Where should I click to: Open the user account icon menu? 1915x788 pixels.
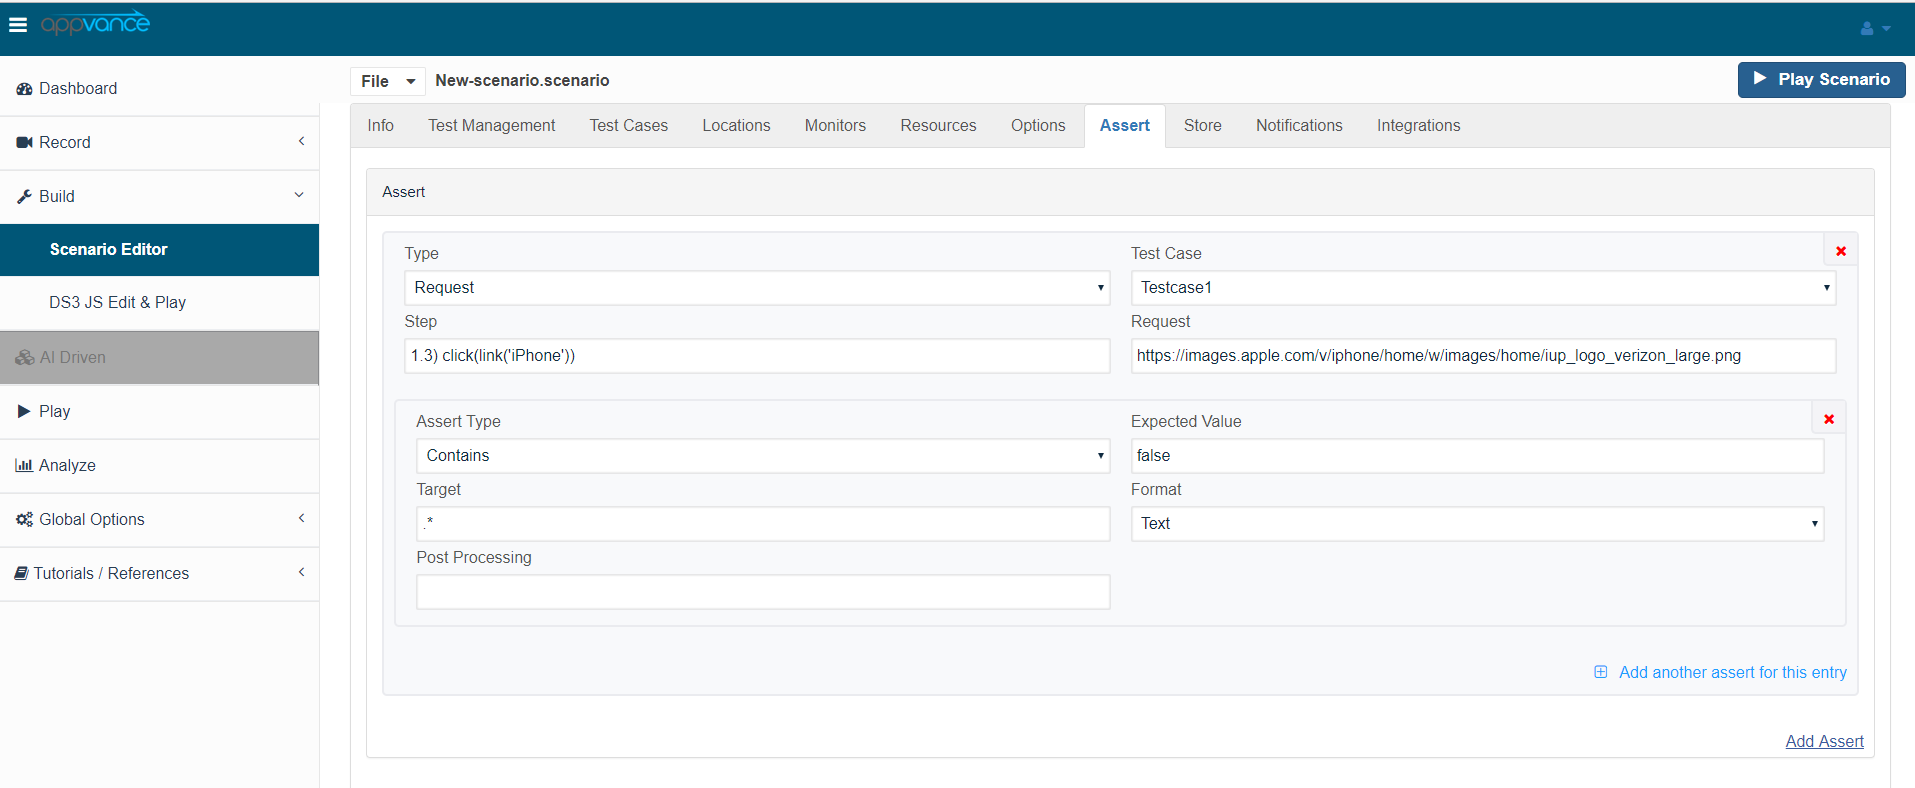[1874, 29]
